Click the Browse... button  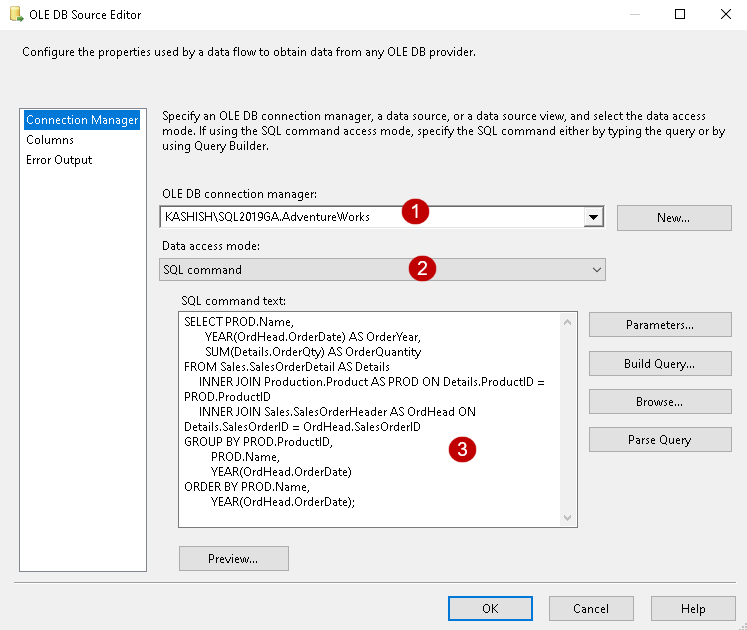tap(660, 402)
